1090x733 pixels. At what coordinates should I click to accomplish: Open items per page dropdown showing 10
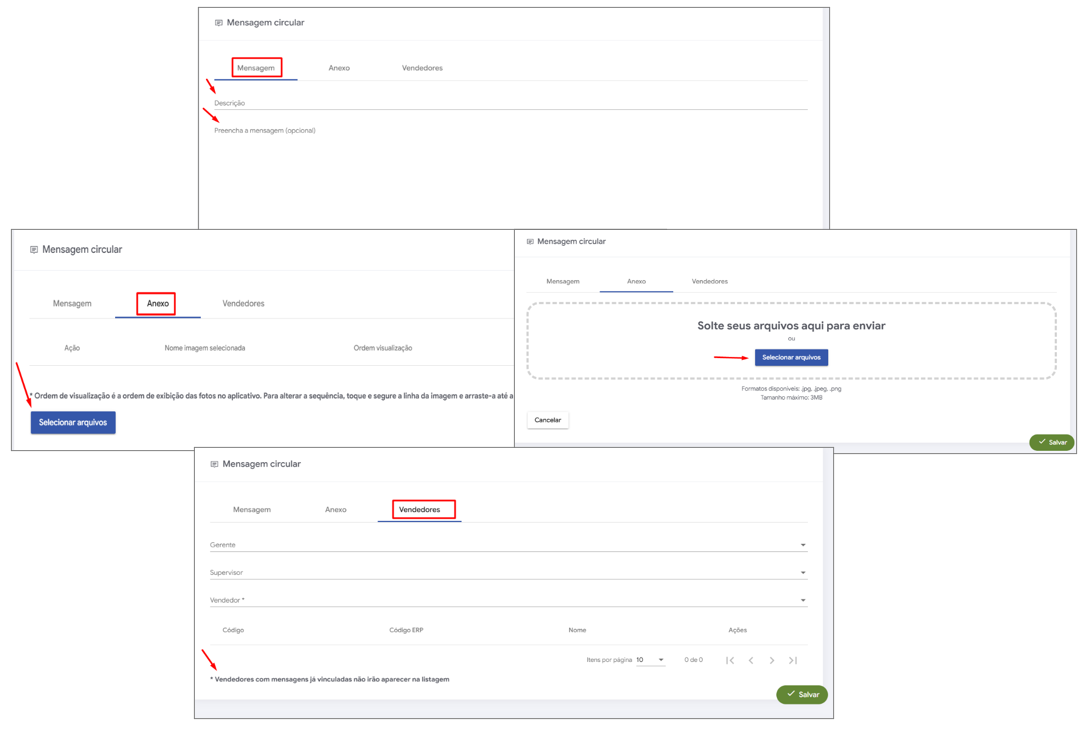pyautogui.click(x=650, y=660)
